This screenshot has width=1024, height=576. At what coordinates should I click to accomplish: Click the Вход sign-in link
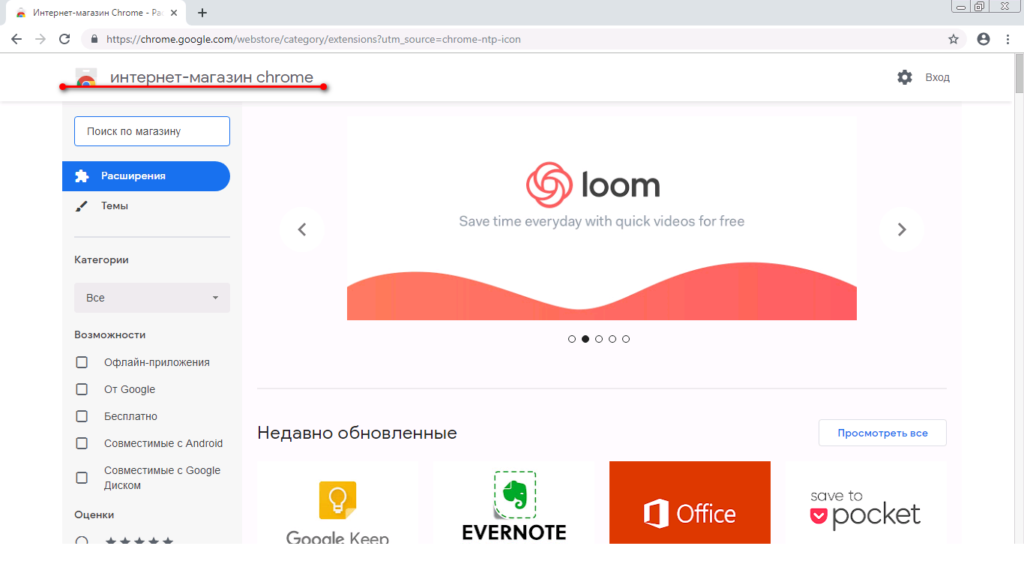point(937,77)
